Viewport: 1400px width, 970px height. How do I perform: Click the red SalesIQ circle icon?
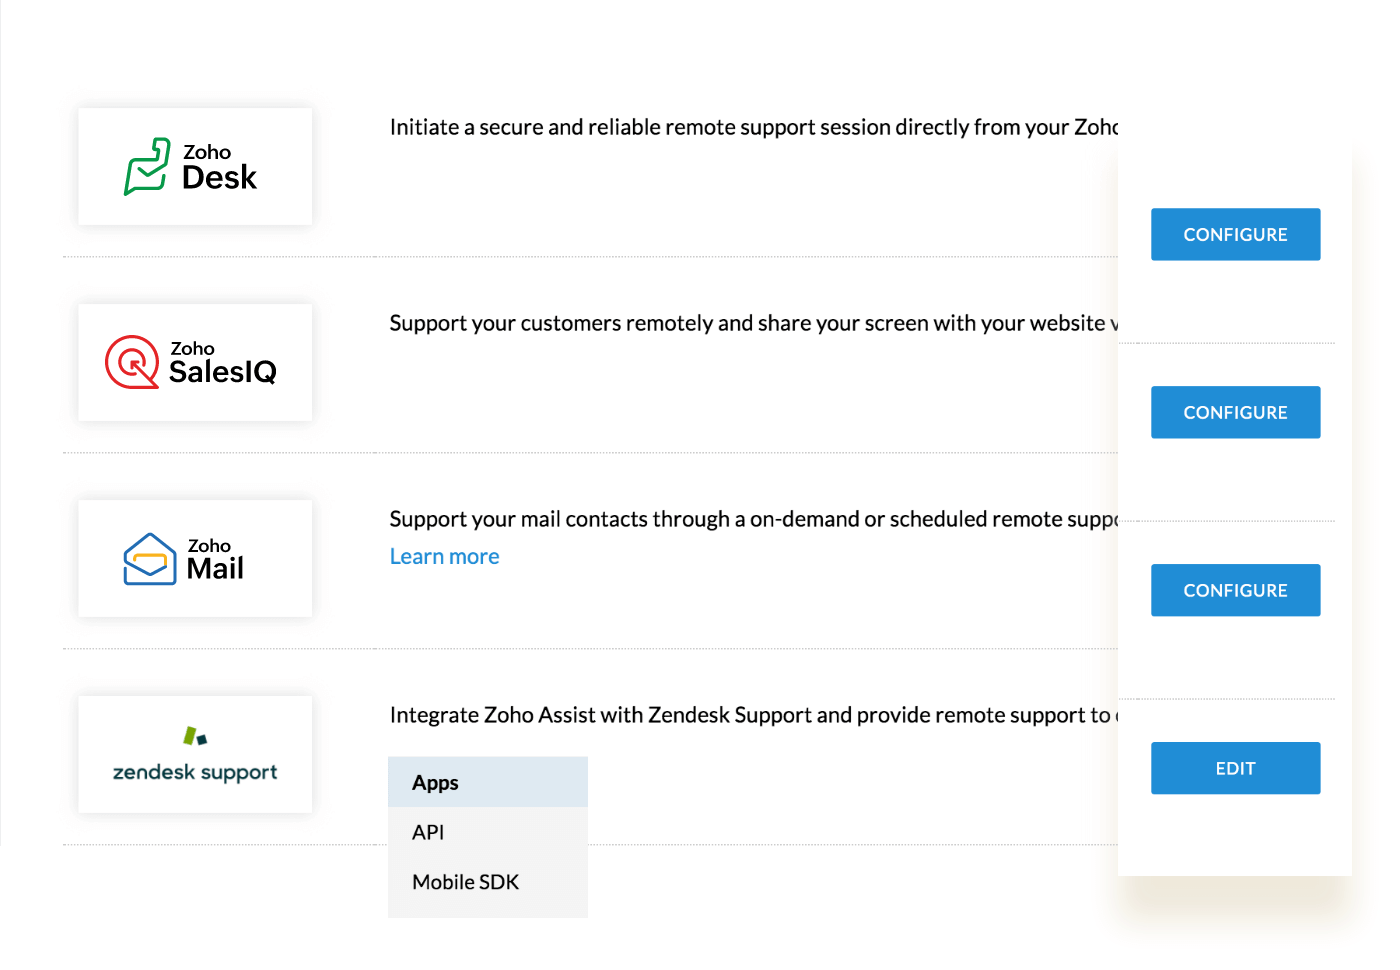(133, 361)
